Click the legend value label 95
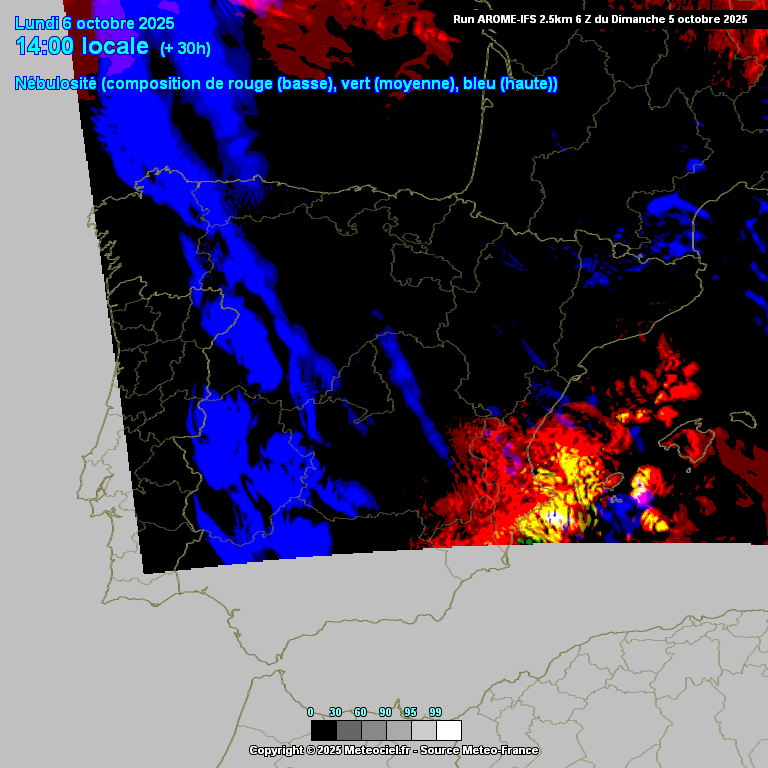Image resolution: width=768 pixels, height=768 pixels. click(411, 712)
